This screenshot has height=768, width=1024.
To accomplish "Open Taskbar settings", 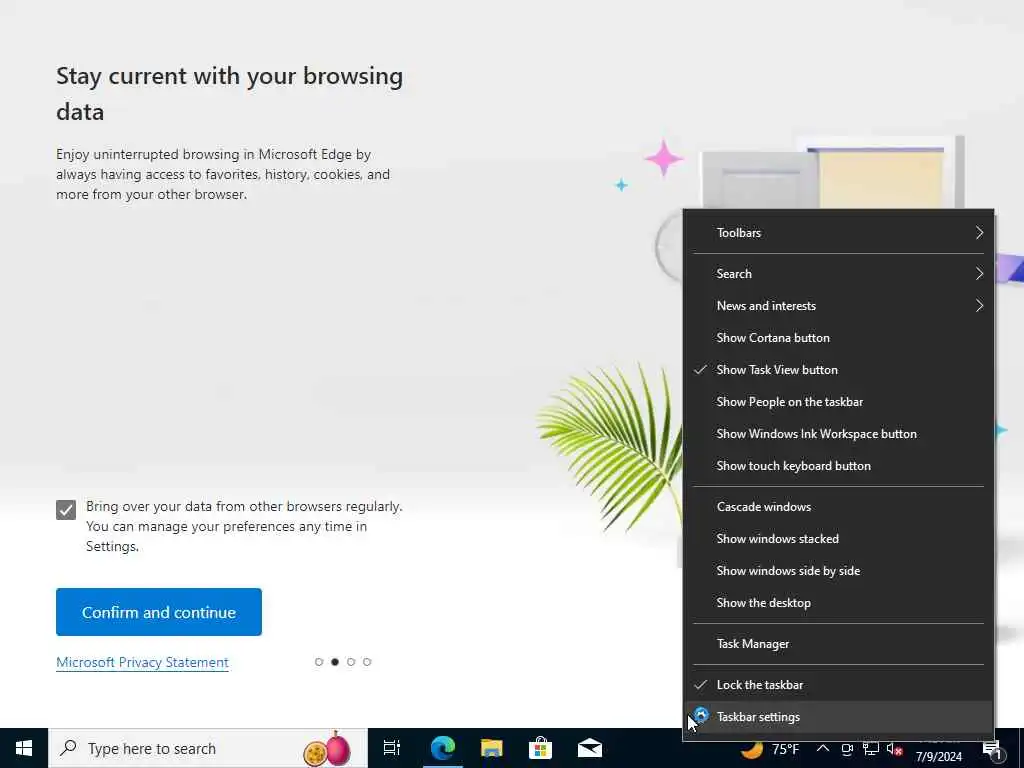I will (839, 716).
